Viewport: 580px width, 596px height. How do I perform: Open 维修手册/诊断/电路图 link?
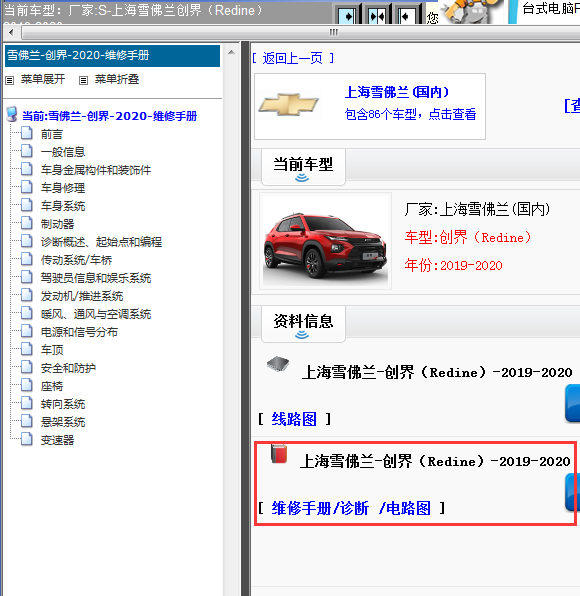click(351, 508)
